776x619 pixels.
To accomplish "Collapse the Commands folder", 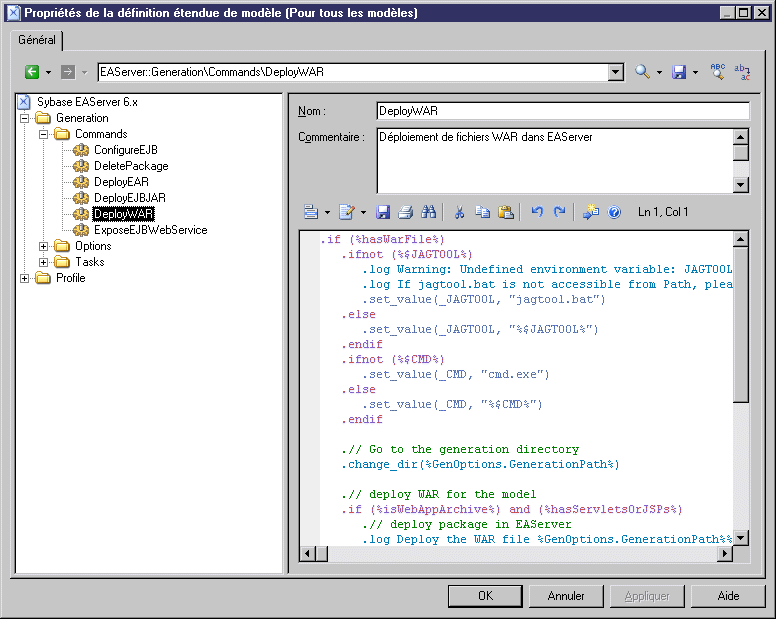I will 44,134.
